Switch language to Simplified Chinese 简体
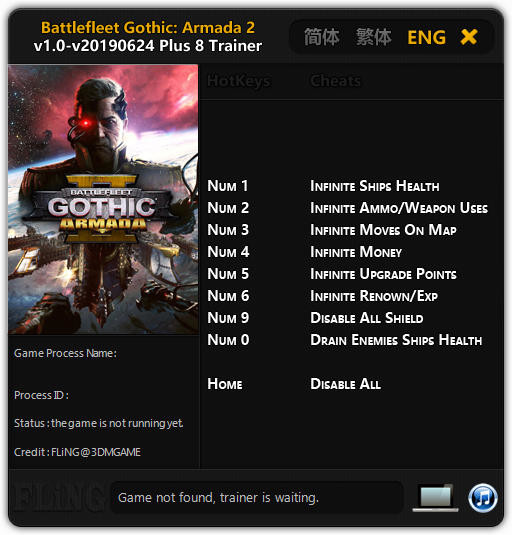 321,37
